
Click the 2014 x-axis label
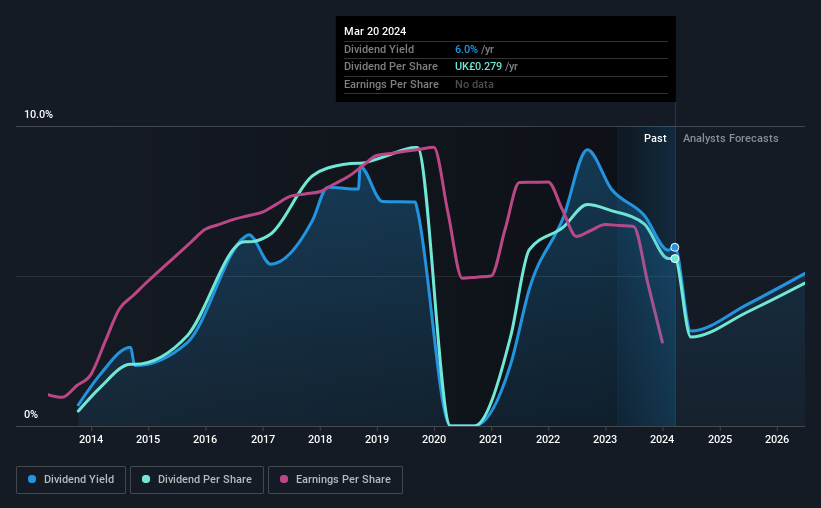(91, 439)
